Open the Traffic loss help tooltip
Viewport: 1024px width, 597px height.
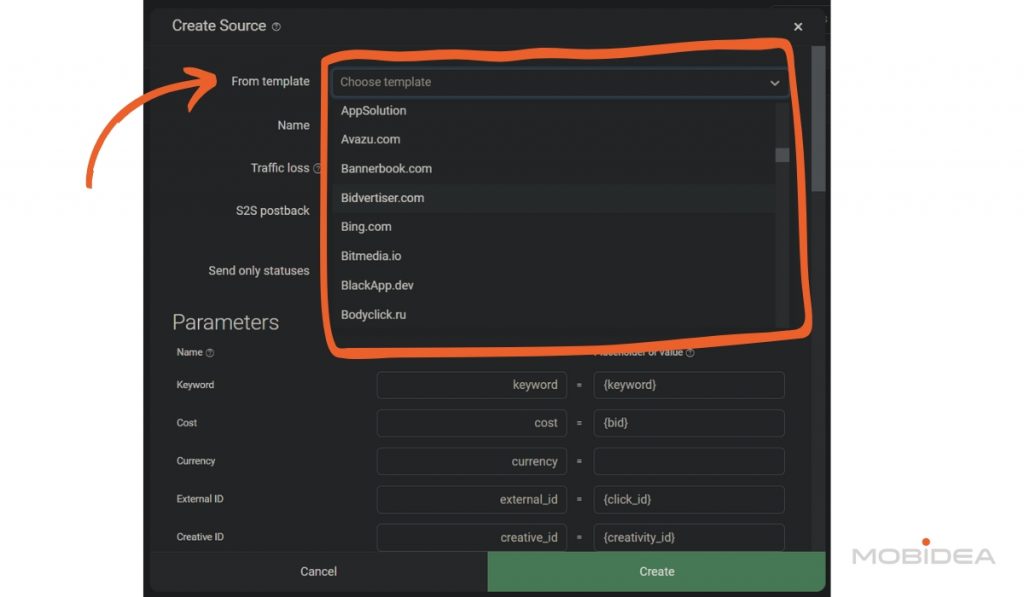tap(319, 168)
